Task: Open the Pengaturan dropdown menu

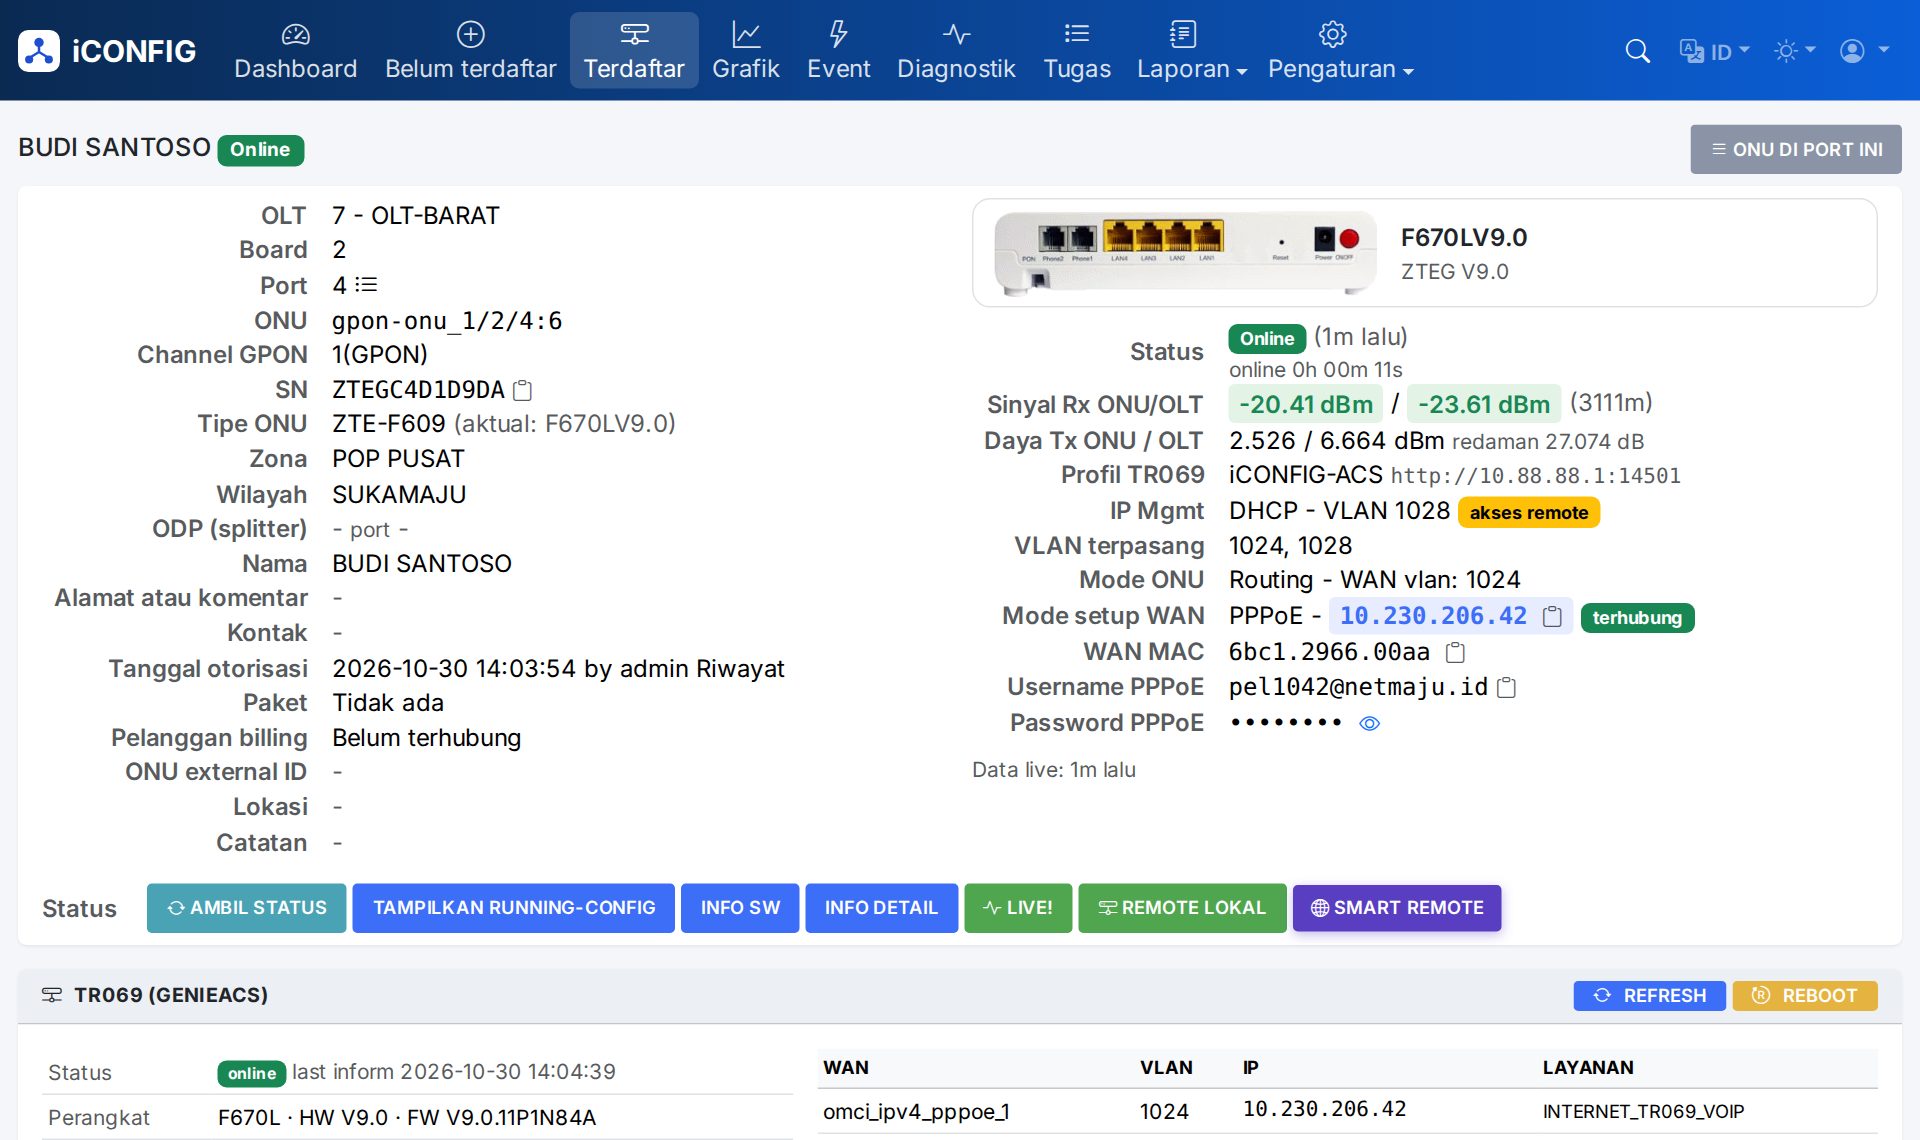Action: (1340, 51)
